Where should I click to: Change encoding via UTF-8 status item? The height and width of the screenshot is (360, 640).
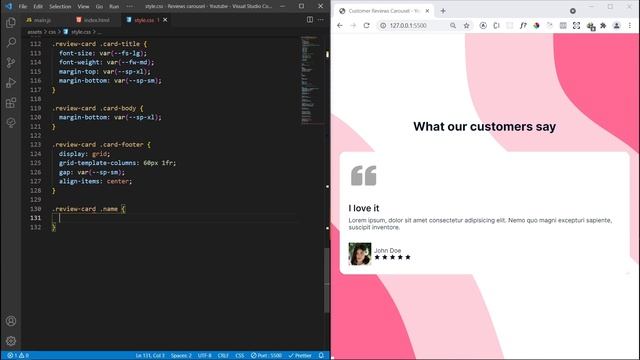204,356
